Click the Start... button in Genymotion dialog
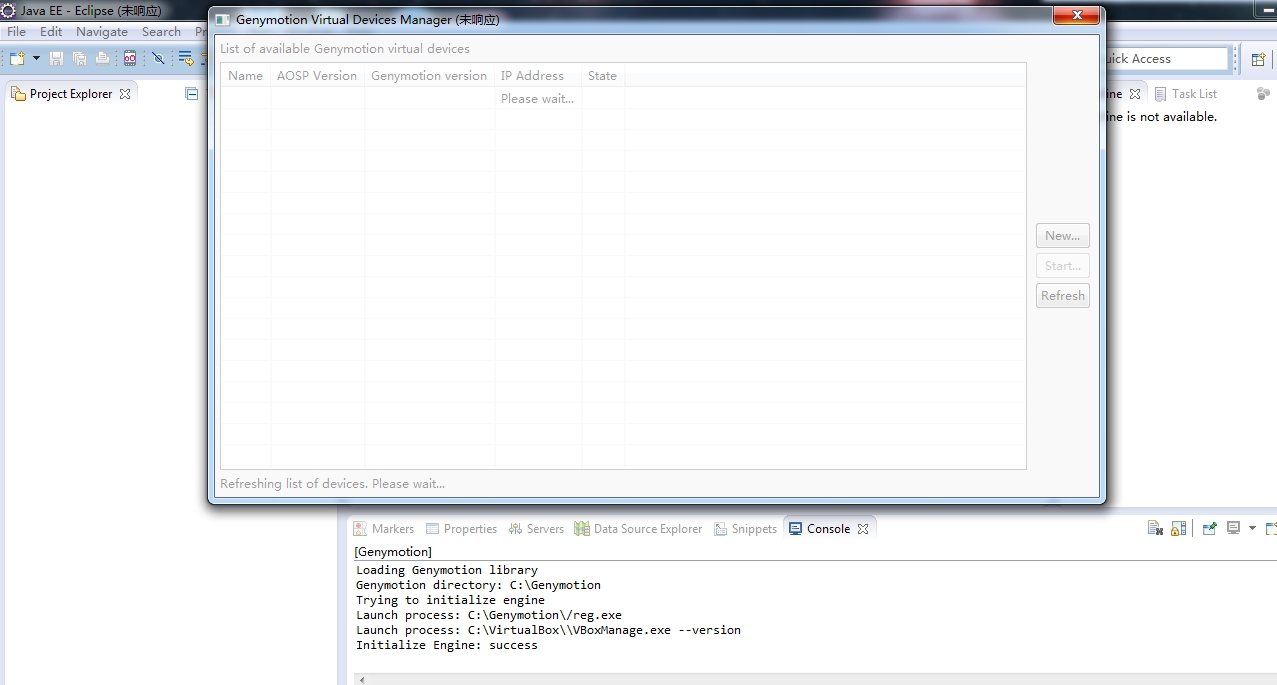 pyautogui.click(x=1063, y=266)
